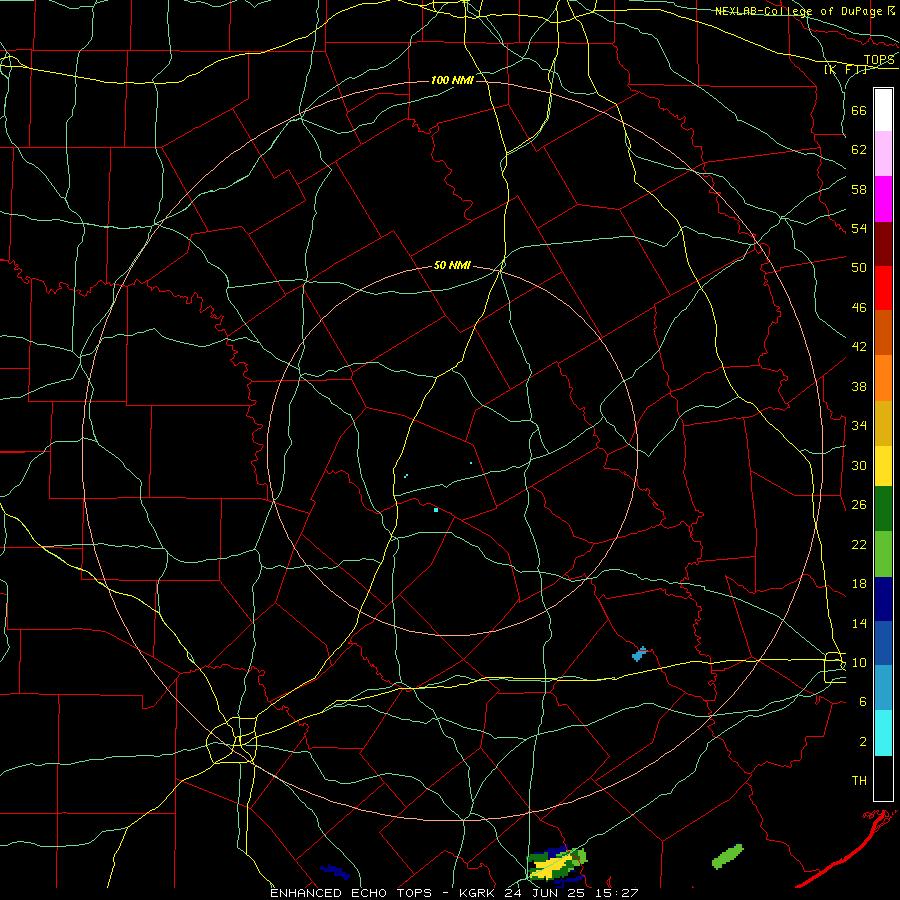The width and height of the screenshot is (900, 900).
Task: Click the TOPS legend title
Action: [879, 60]
